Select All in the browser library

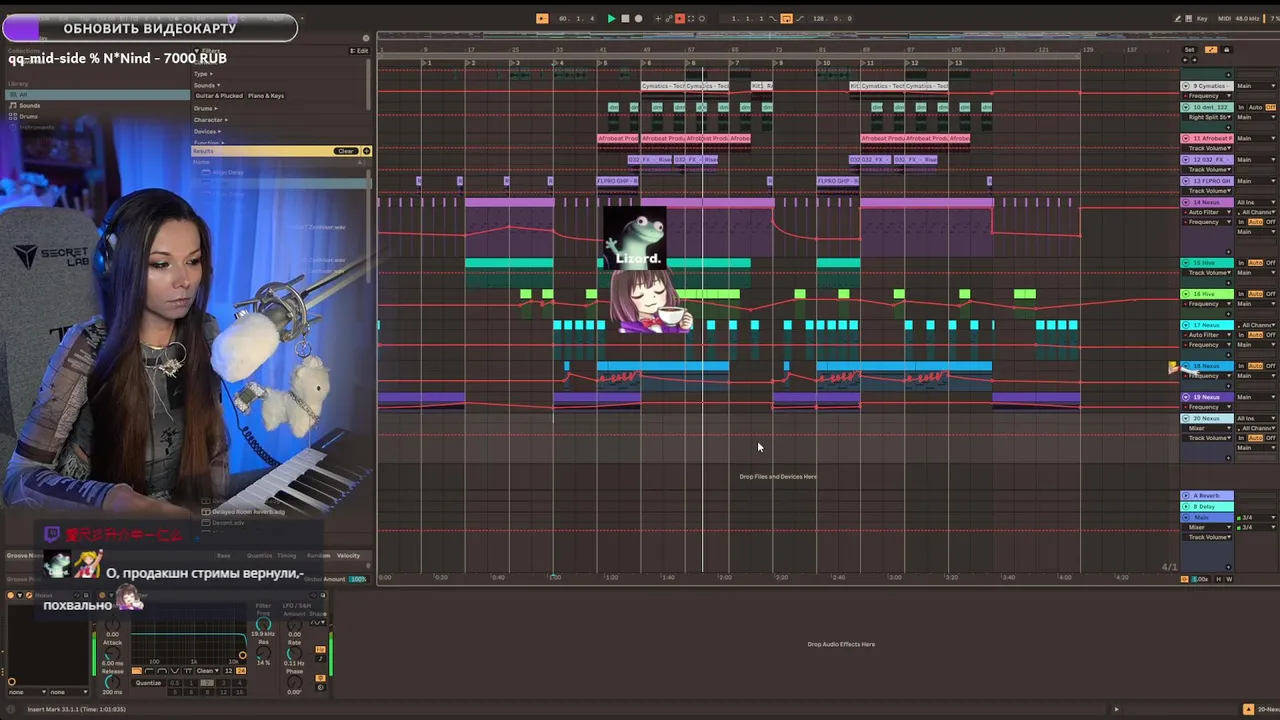pyautogui.click(x=97, y=95)
